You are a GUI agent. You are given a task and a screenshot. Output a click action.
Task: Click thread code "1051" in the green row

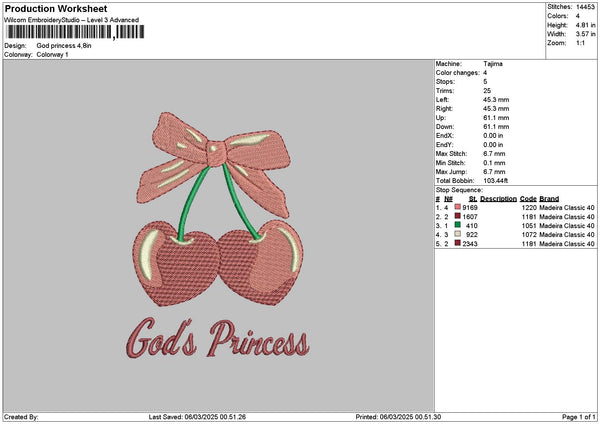pyautogui.click(x=529, y=226)
